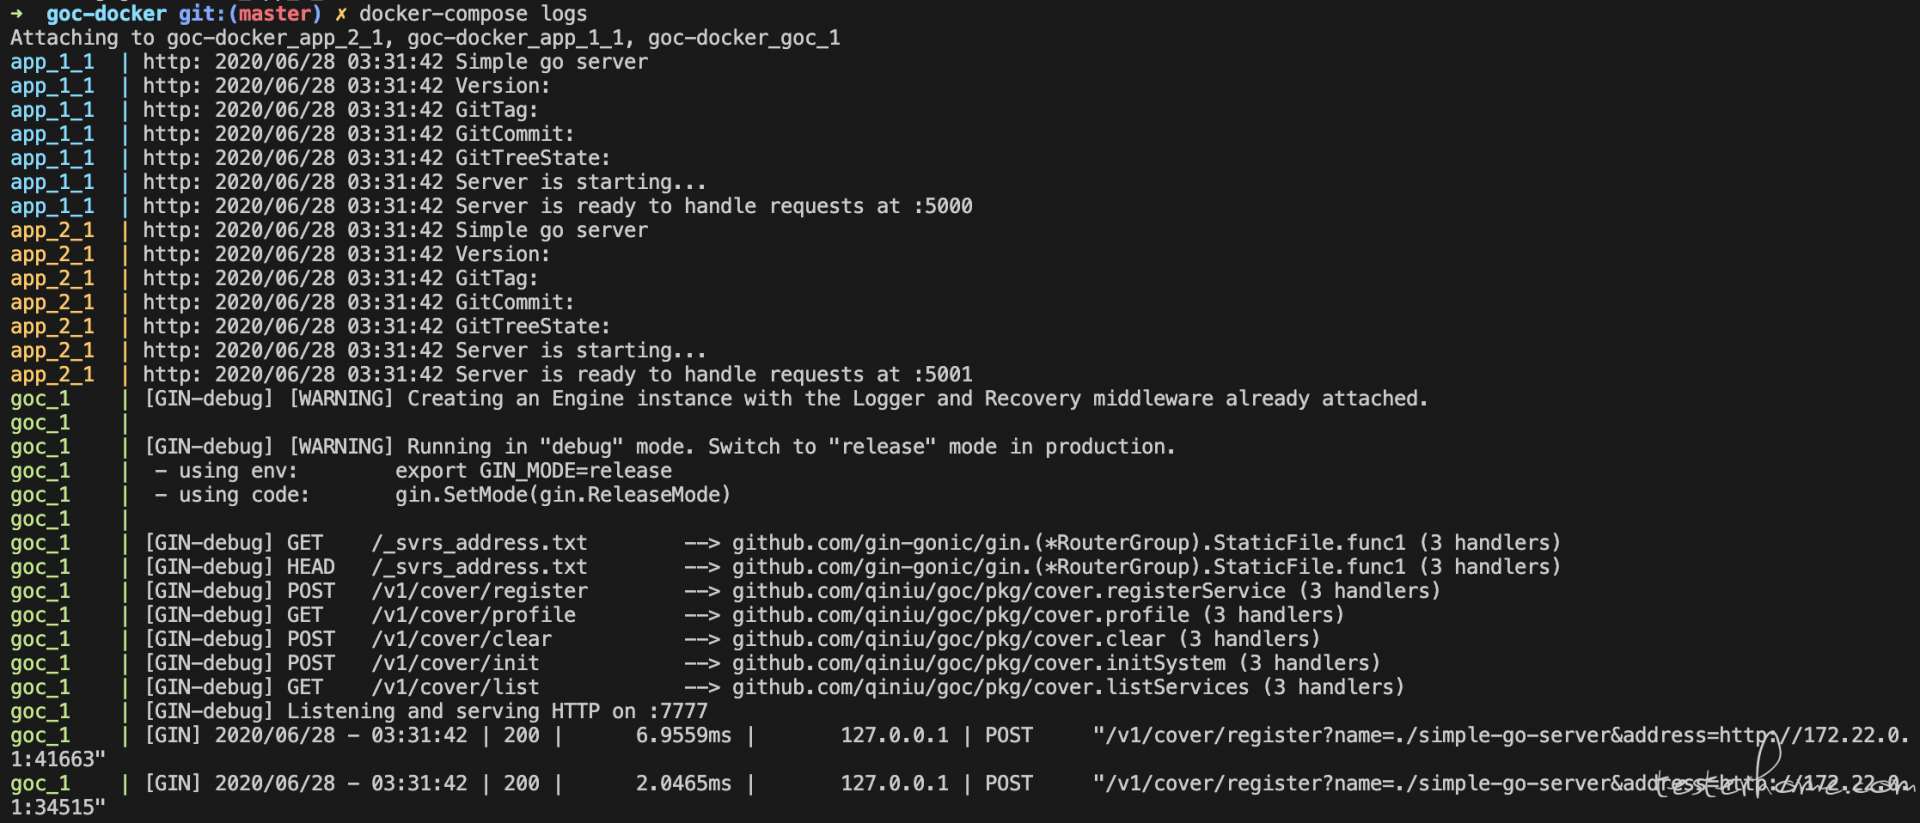
Task: Click the /v1/cover/clear route path
Action: 462,639
